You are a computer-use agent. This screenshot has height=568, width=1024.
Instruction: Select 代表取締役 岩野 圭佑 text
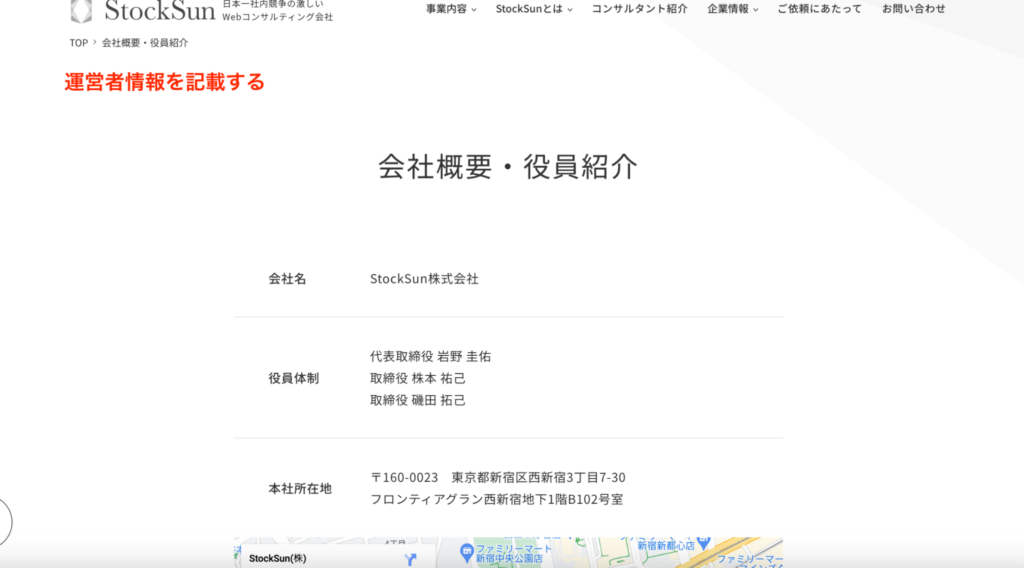click(430, 356)
